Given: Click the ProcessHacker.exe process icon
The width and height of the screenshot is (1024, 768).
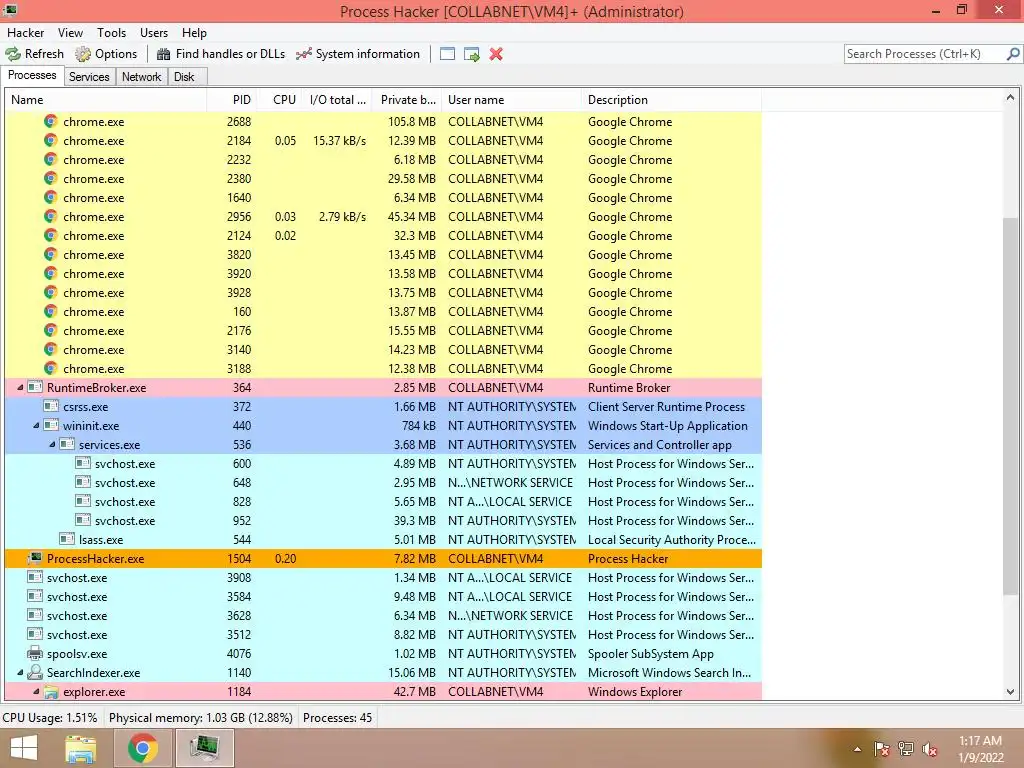Looking at the screenshot, I should 35,558.
